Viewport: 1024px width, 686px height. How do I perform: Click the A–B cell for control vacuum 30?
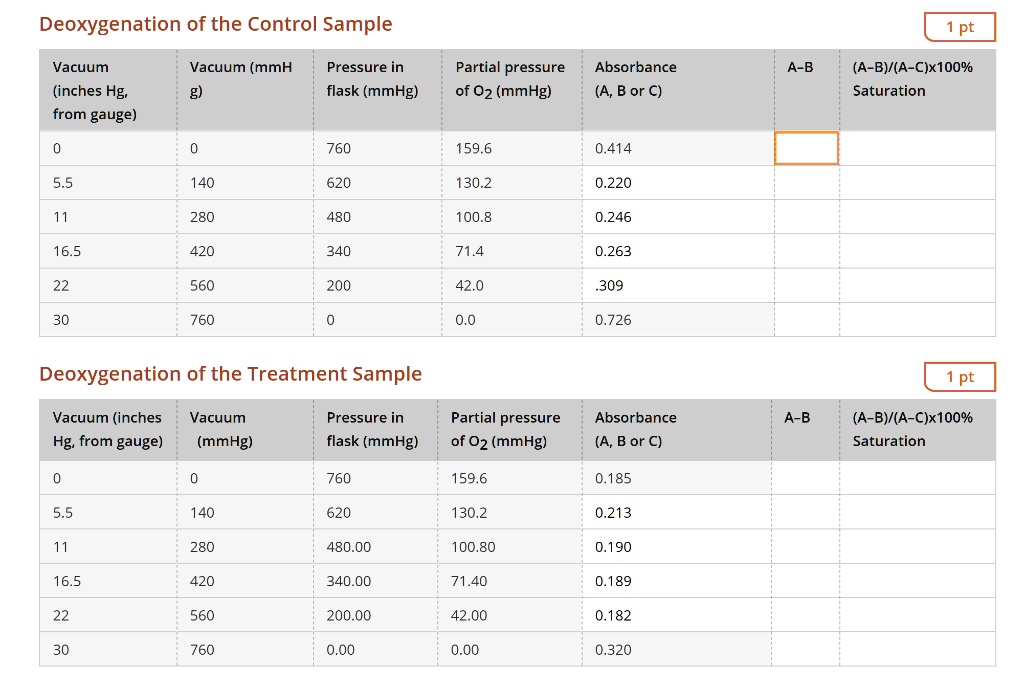806,319
